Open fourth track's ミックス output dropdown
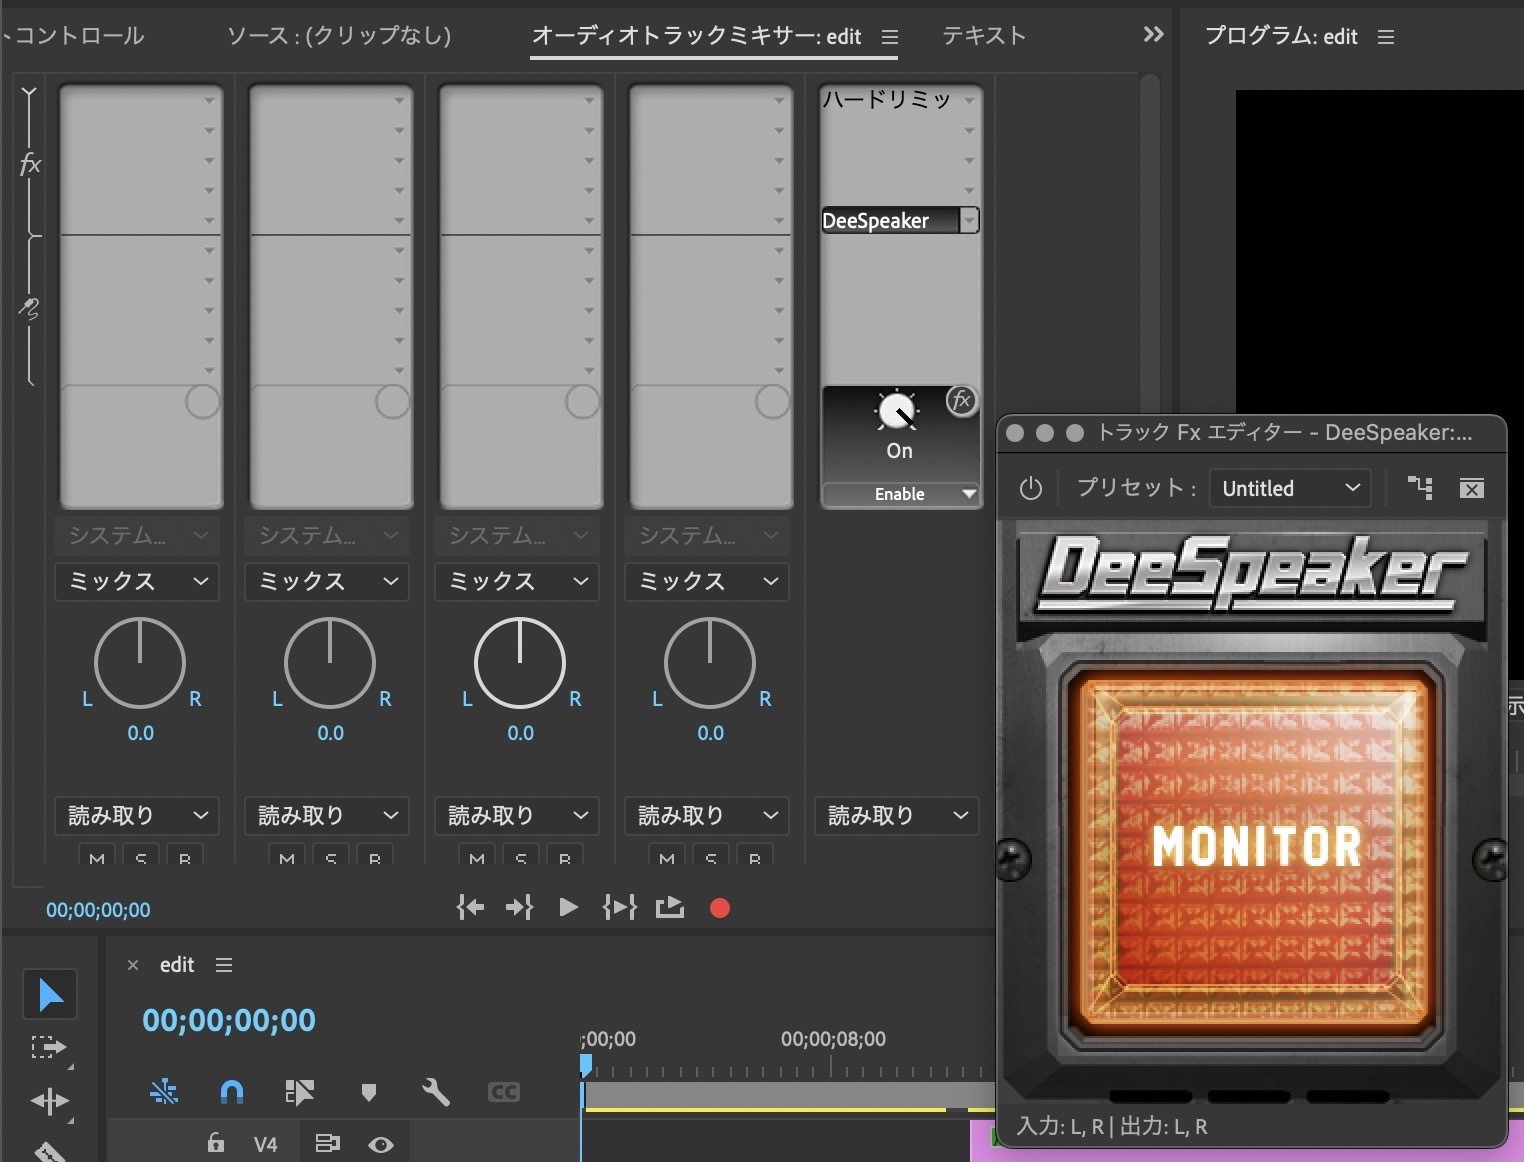Image resolution: width=1524 pixels, height=1162 pixels. [707, 581]
